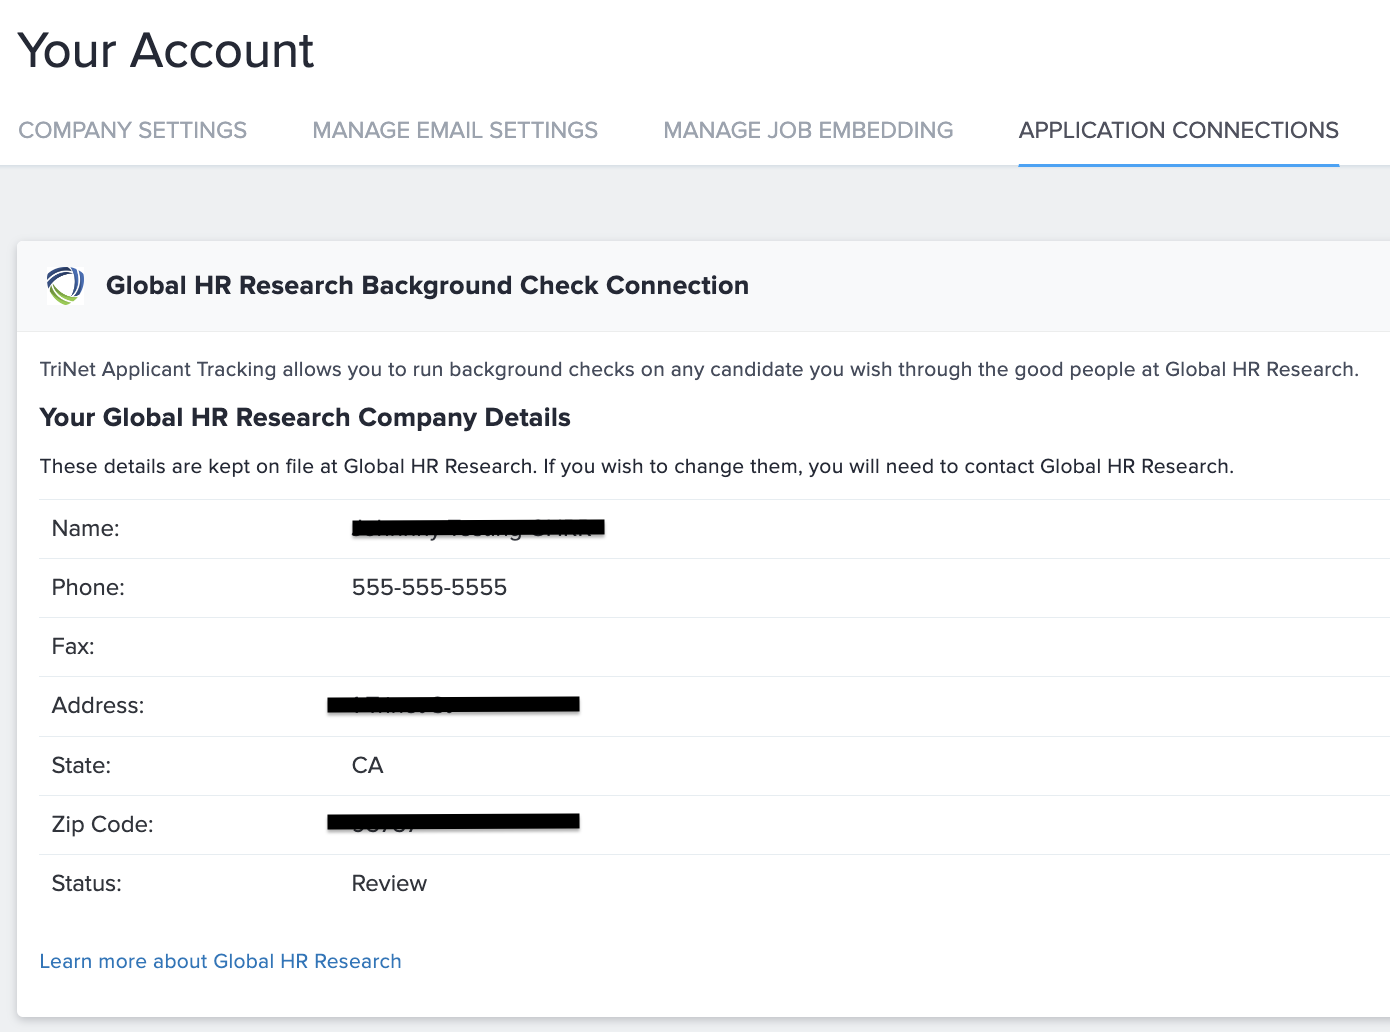1390x1032 pixels.
Task: Select the Application Connections tab
Action: (1178, 130)
